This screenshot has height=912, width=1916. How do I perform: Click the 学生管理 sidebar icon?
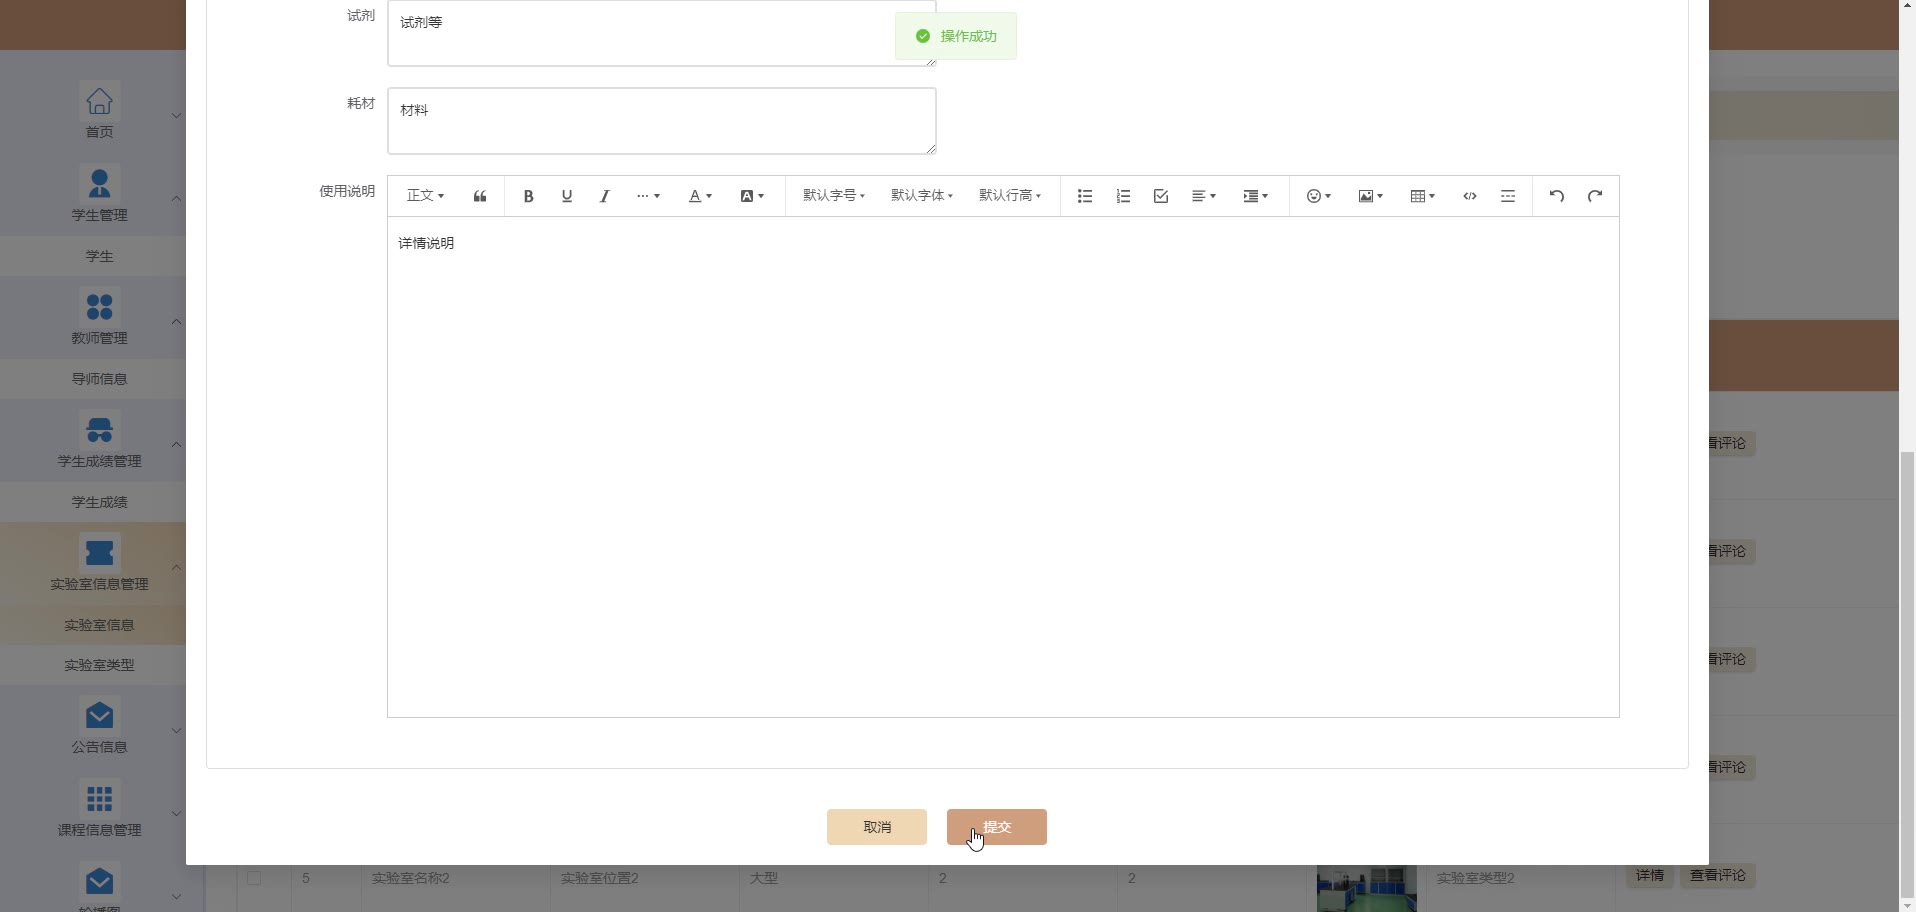click(x=99, y=183)
